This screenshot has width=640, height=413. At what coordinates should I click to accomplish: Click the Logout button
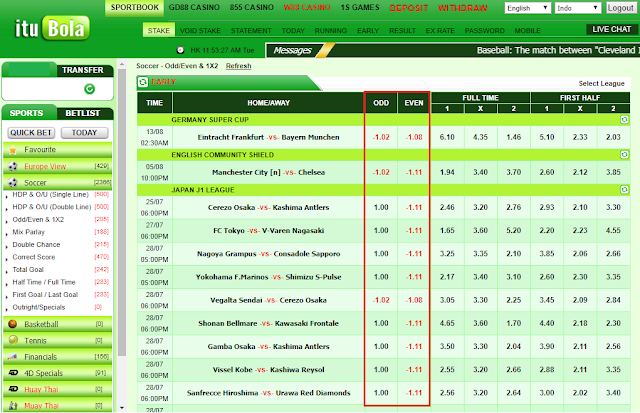tap(620, 8)
